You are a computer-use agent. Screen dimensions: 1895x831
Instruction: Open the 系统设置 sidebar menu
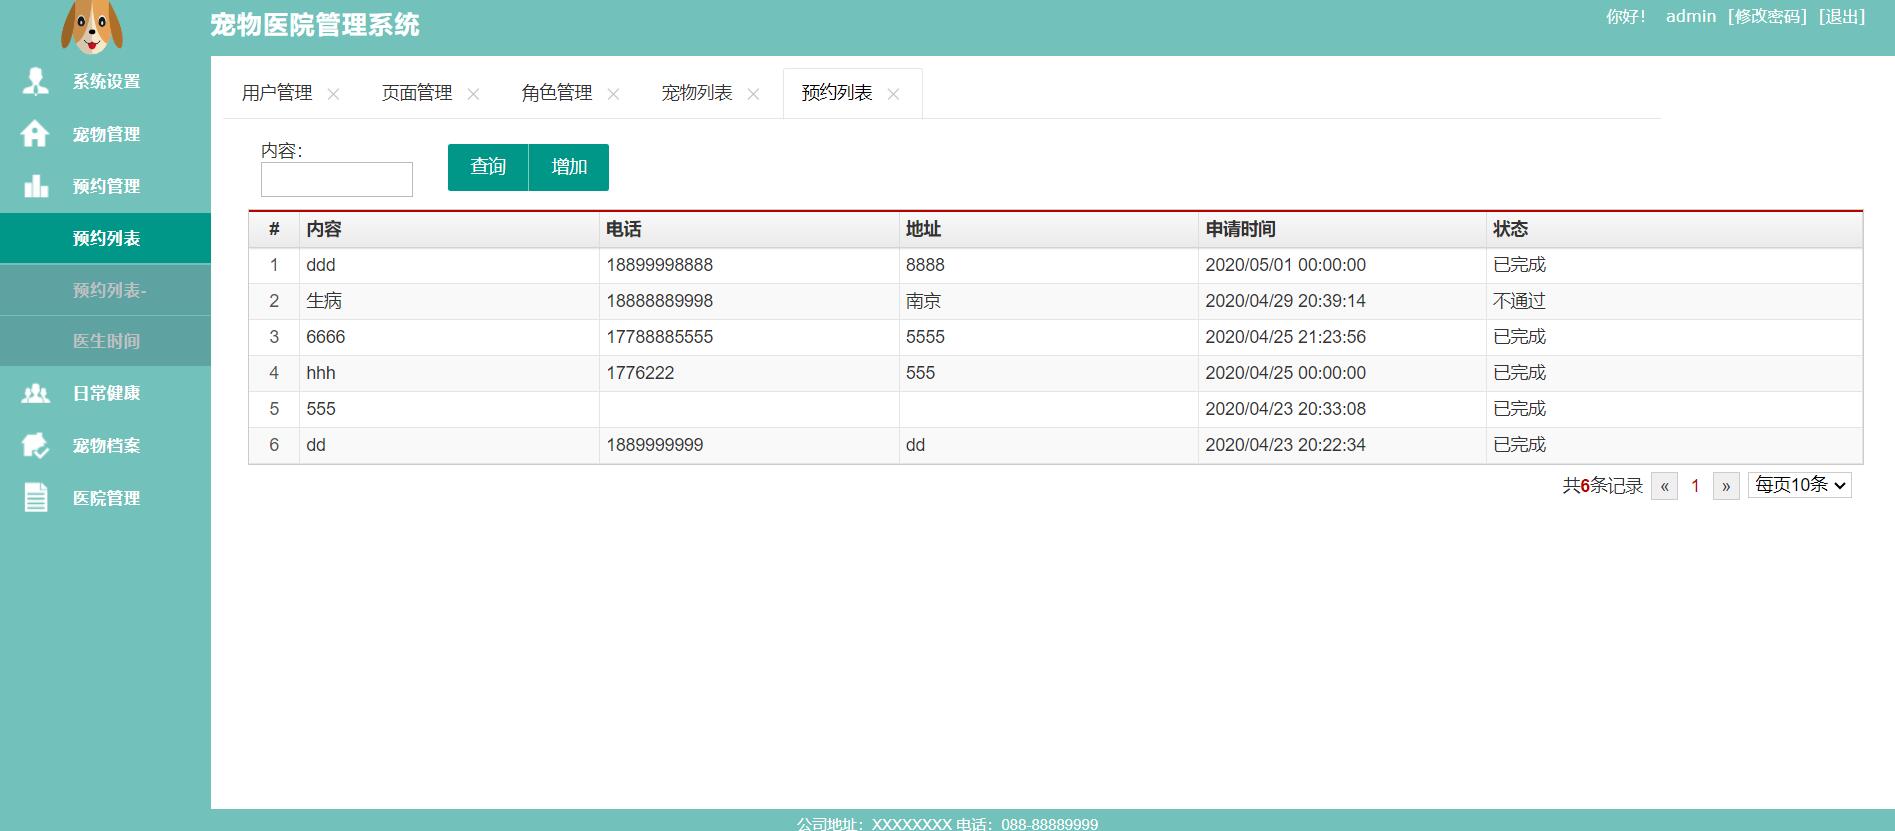click(x=105, y=82)
